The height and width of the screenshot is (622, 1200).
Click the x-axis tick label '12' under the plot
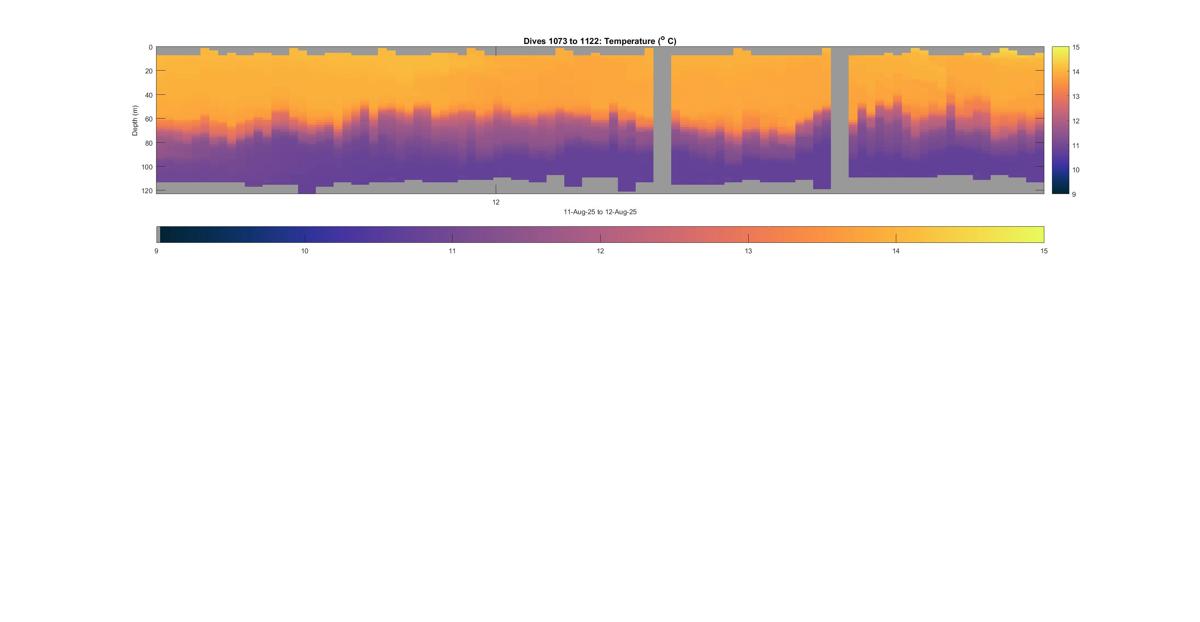coord(496,202)
